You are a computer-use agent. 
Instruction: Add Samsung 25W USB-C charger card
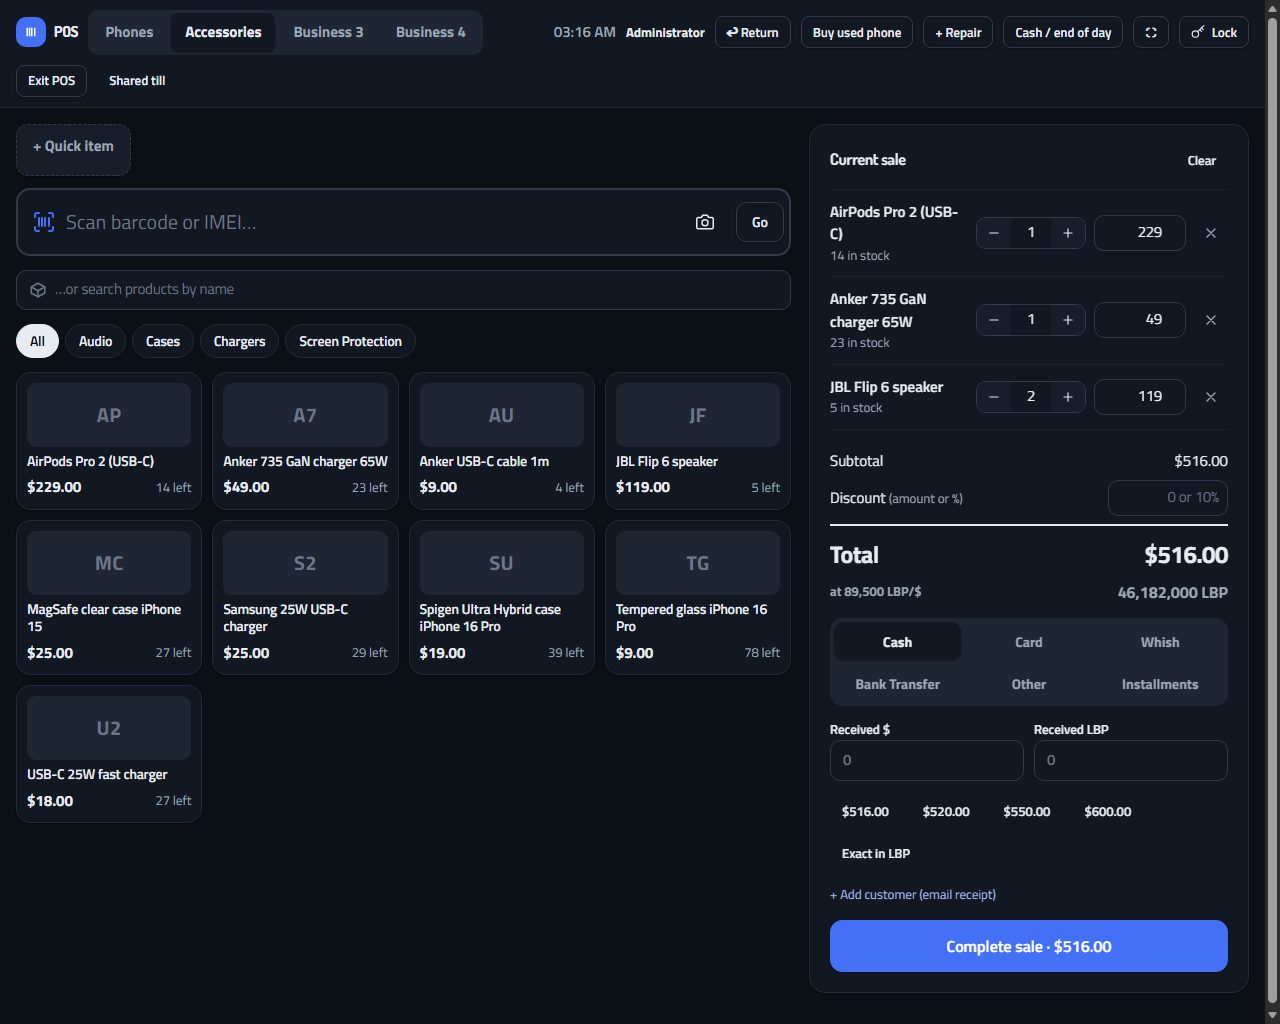point(305,598)
